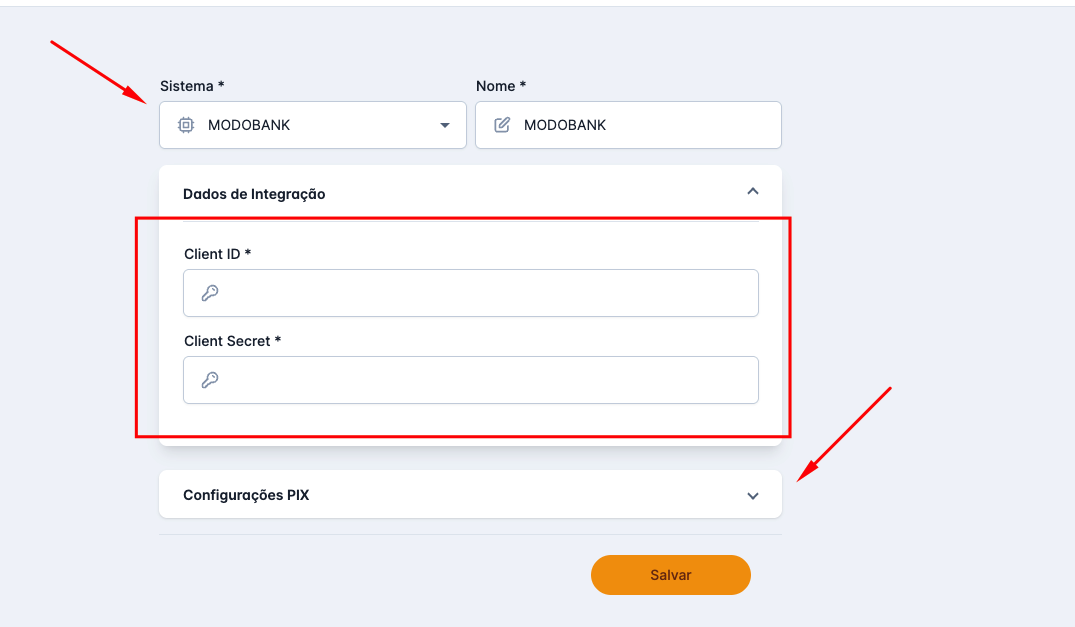Click the Dados de Integração section title
Image resolution: width=1075 pixels, height=627 pixels.
point(254,194)
